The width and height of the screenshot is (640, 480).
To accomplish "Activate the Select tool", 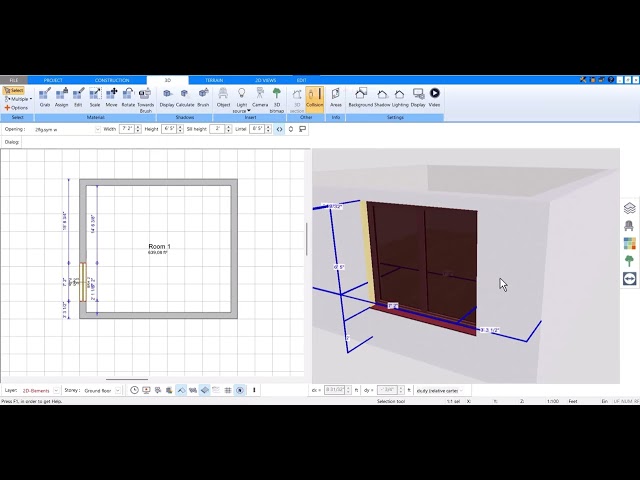I will pos(14,90).
